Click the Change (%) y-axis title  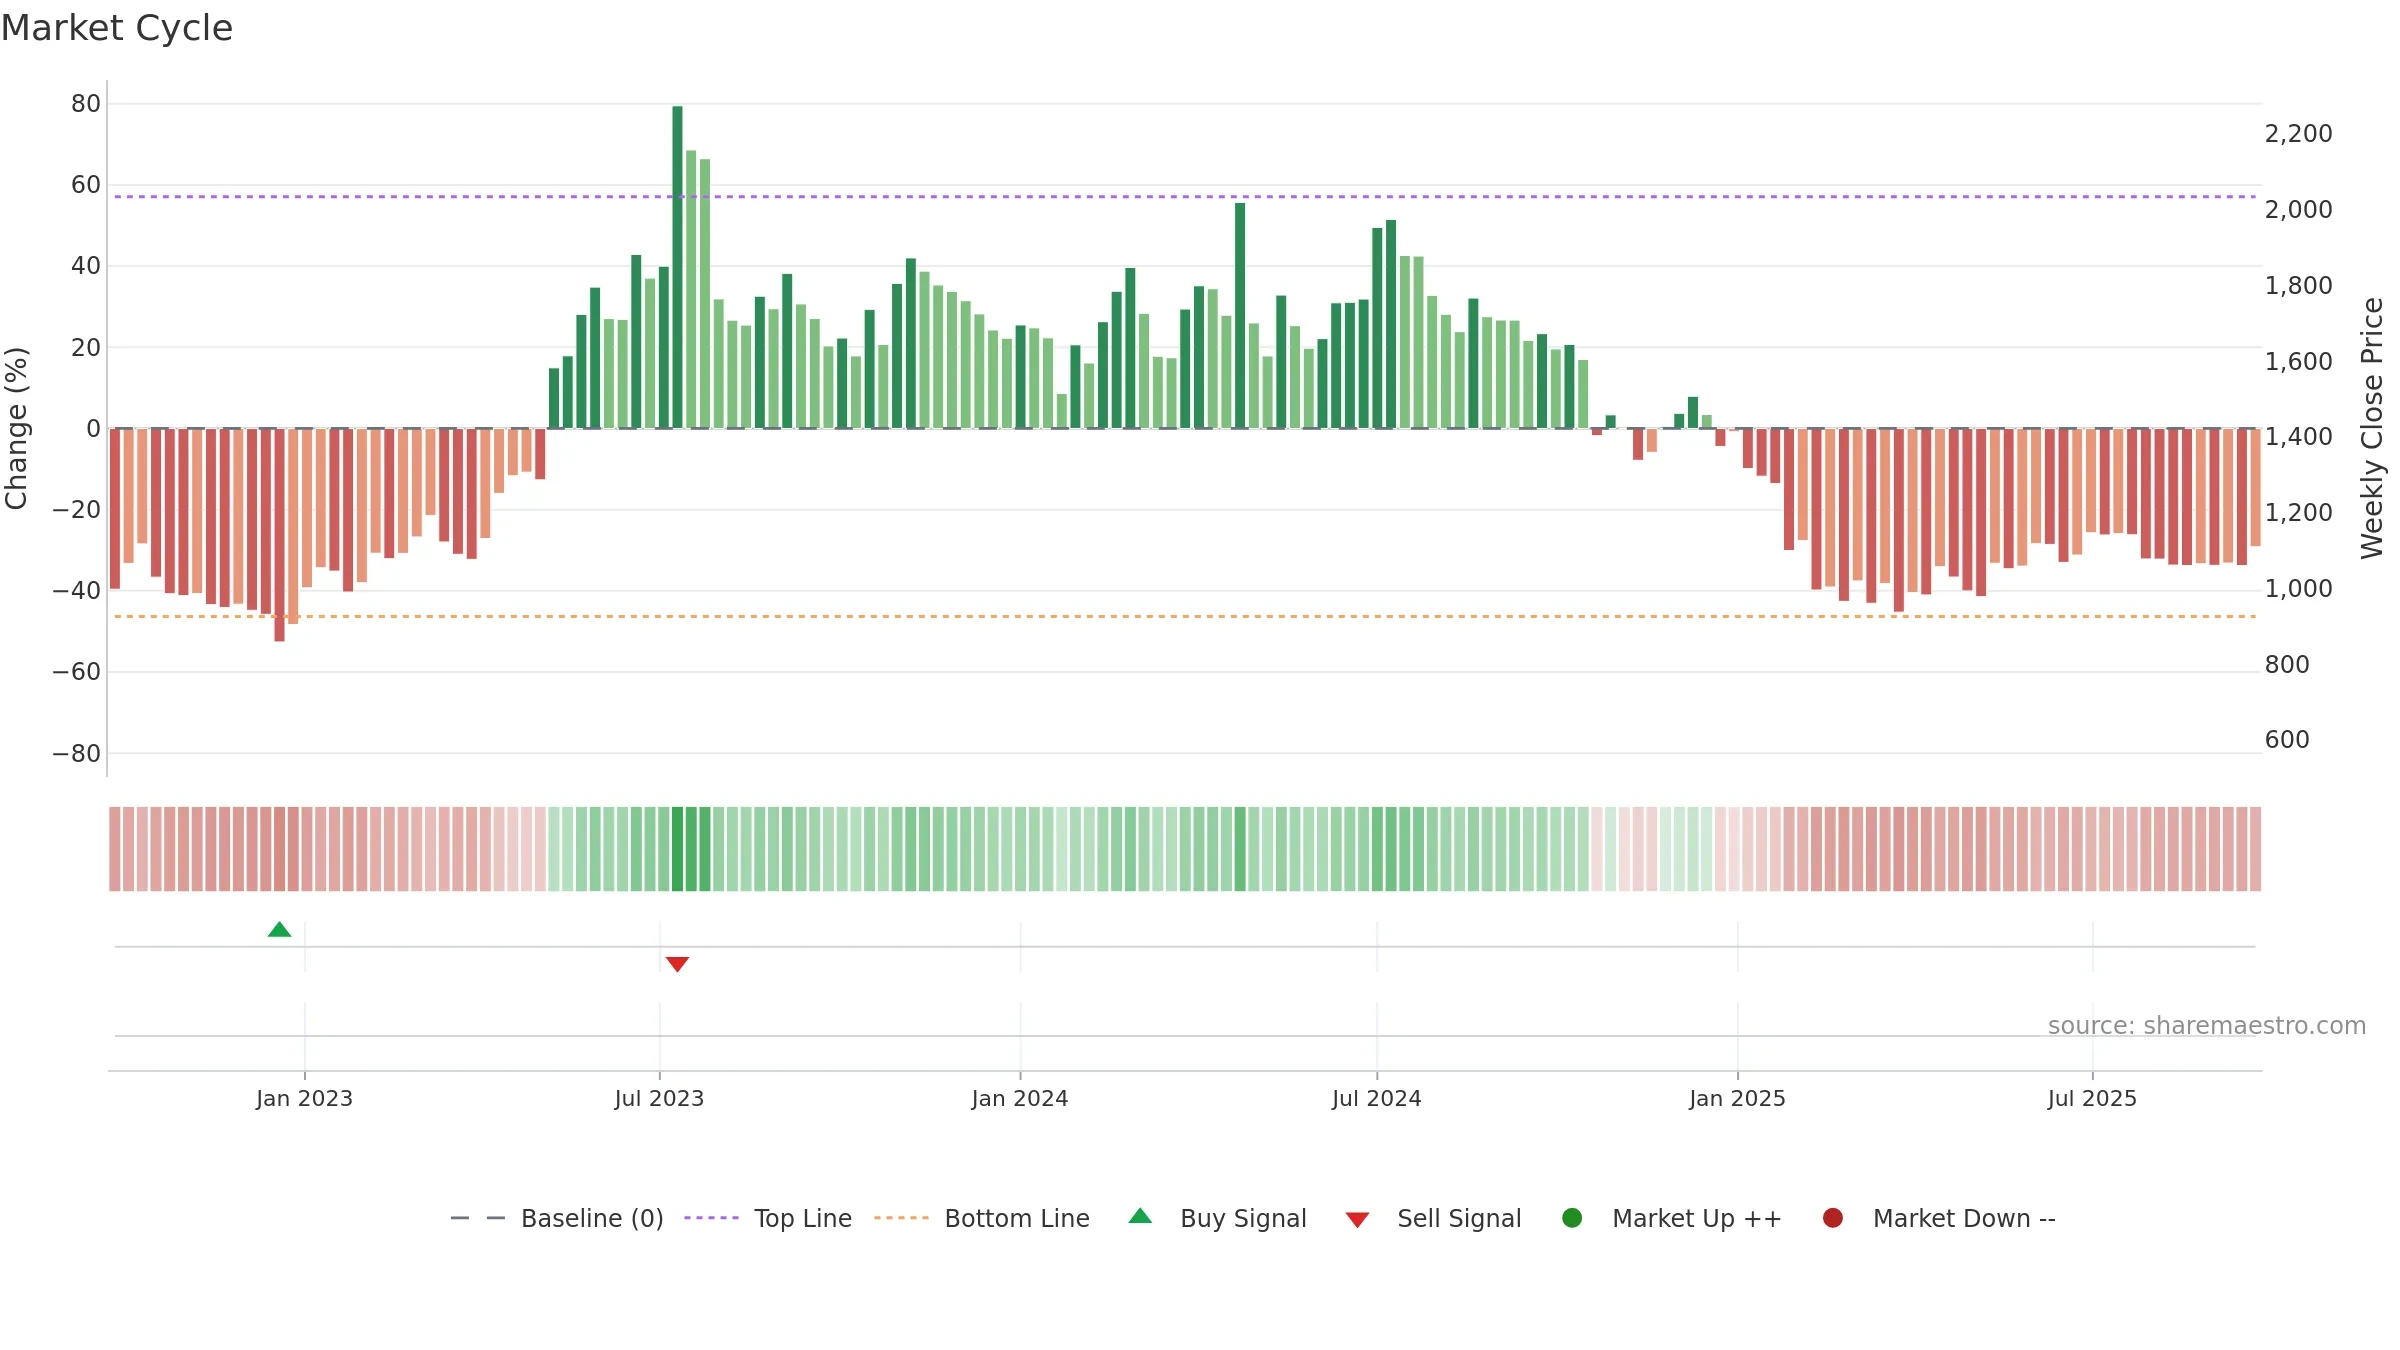point(16,428)
